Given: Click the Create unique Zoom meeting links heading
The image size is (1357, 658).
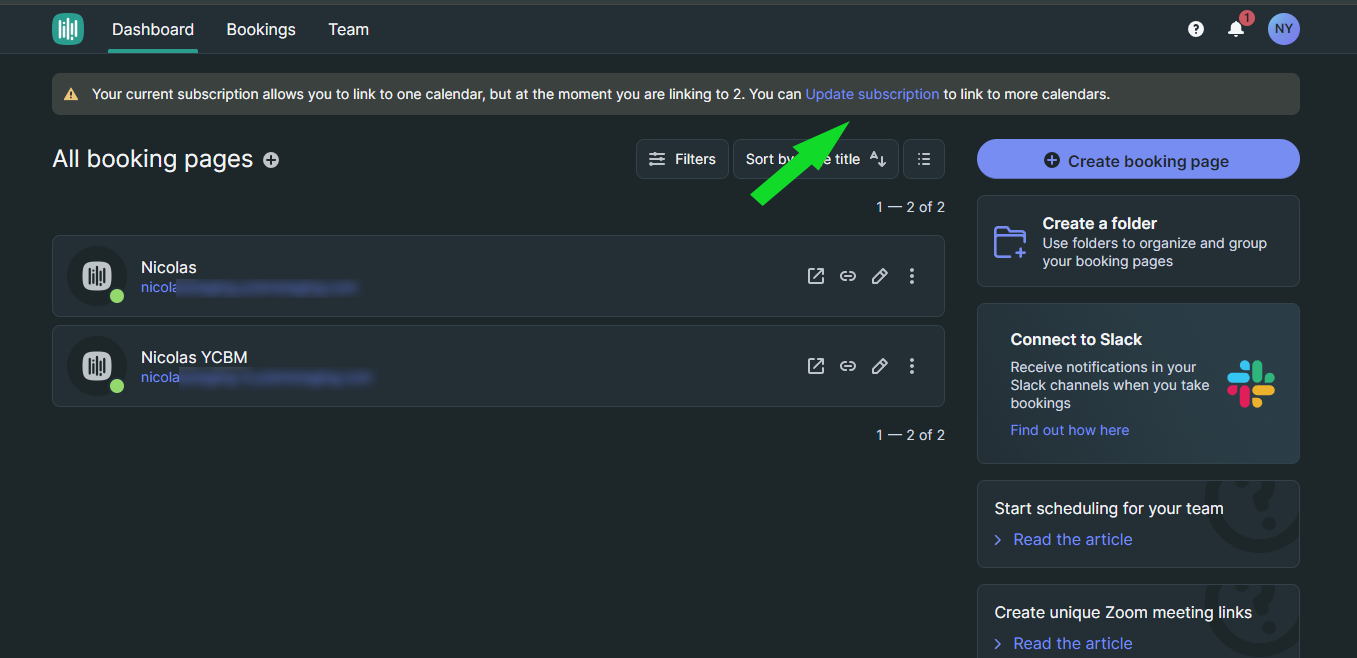Looking at the screenshot, I should [1123, 612].
